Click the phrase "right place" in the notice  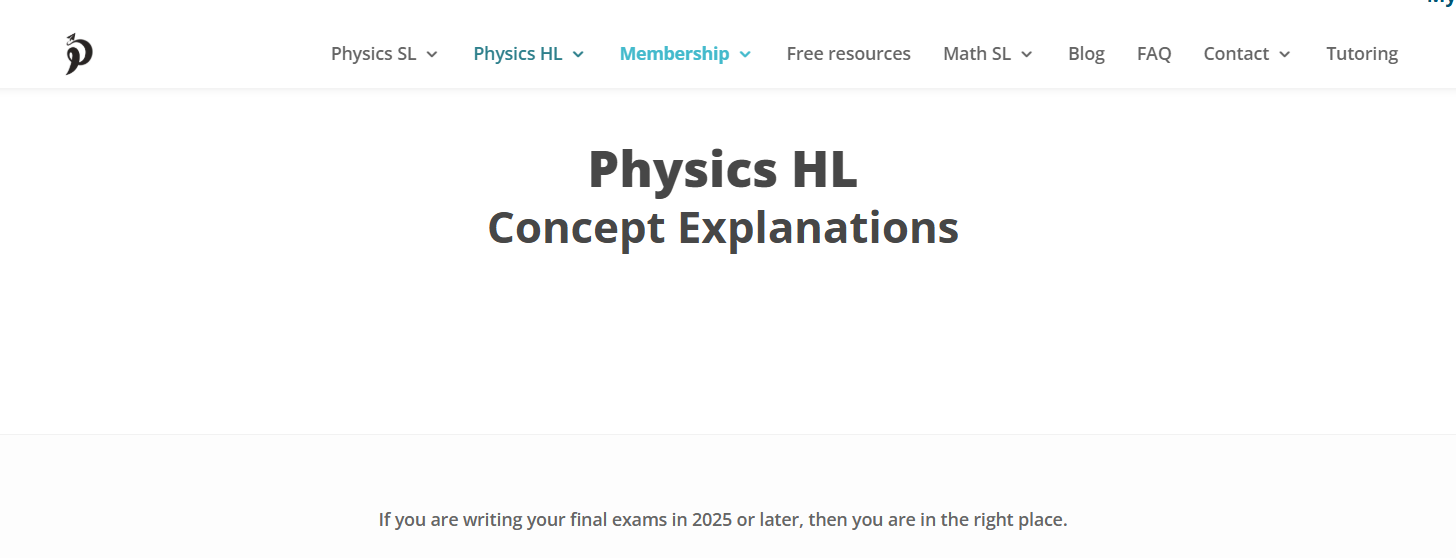[1018, 520]
